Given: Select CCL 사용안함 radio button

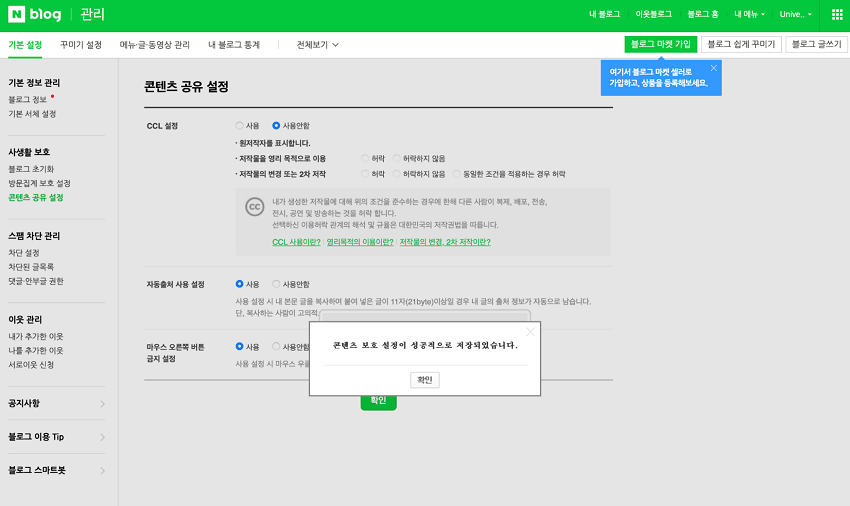Looking at the screenshot, I should click(x=276, y=126).
